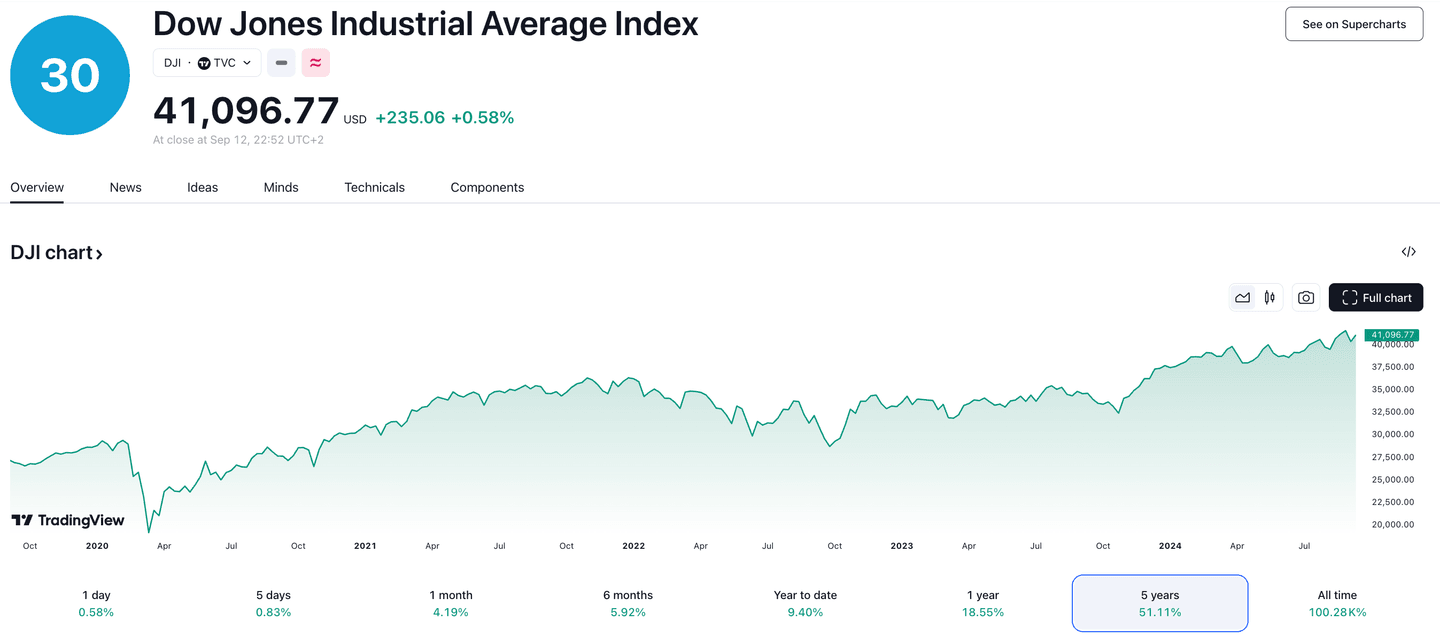Viewport: 1440px width, 639px height.
Task: Click the TV logo inside the symbol pill
Action: click(x=206, y=62)
